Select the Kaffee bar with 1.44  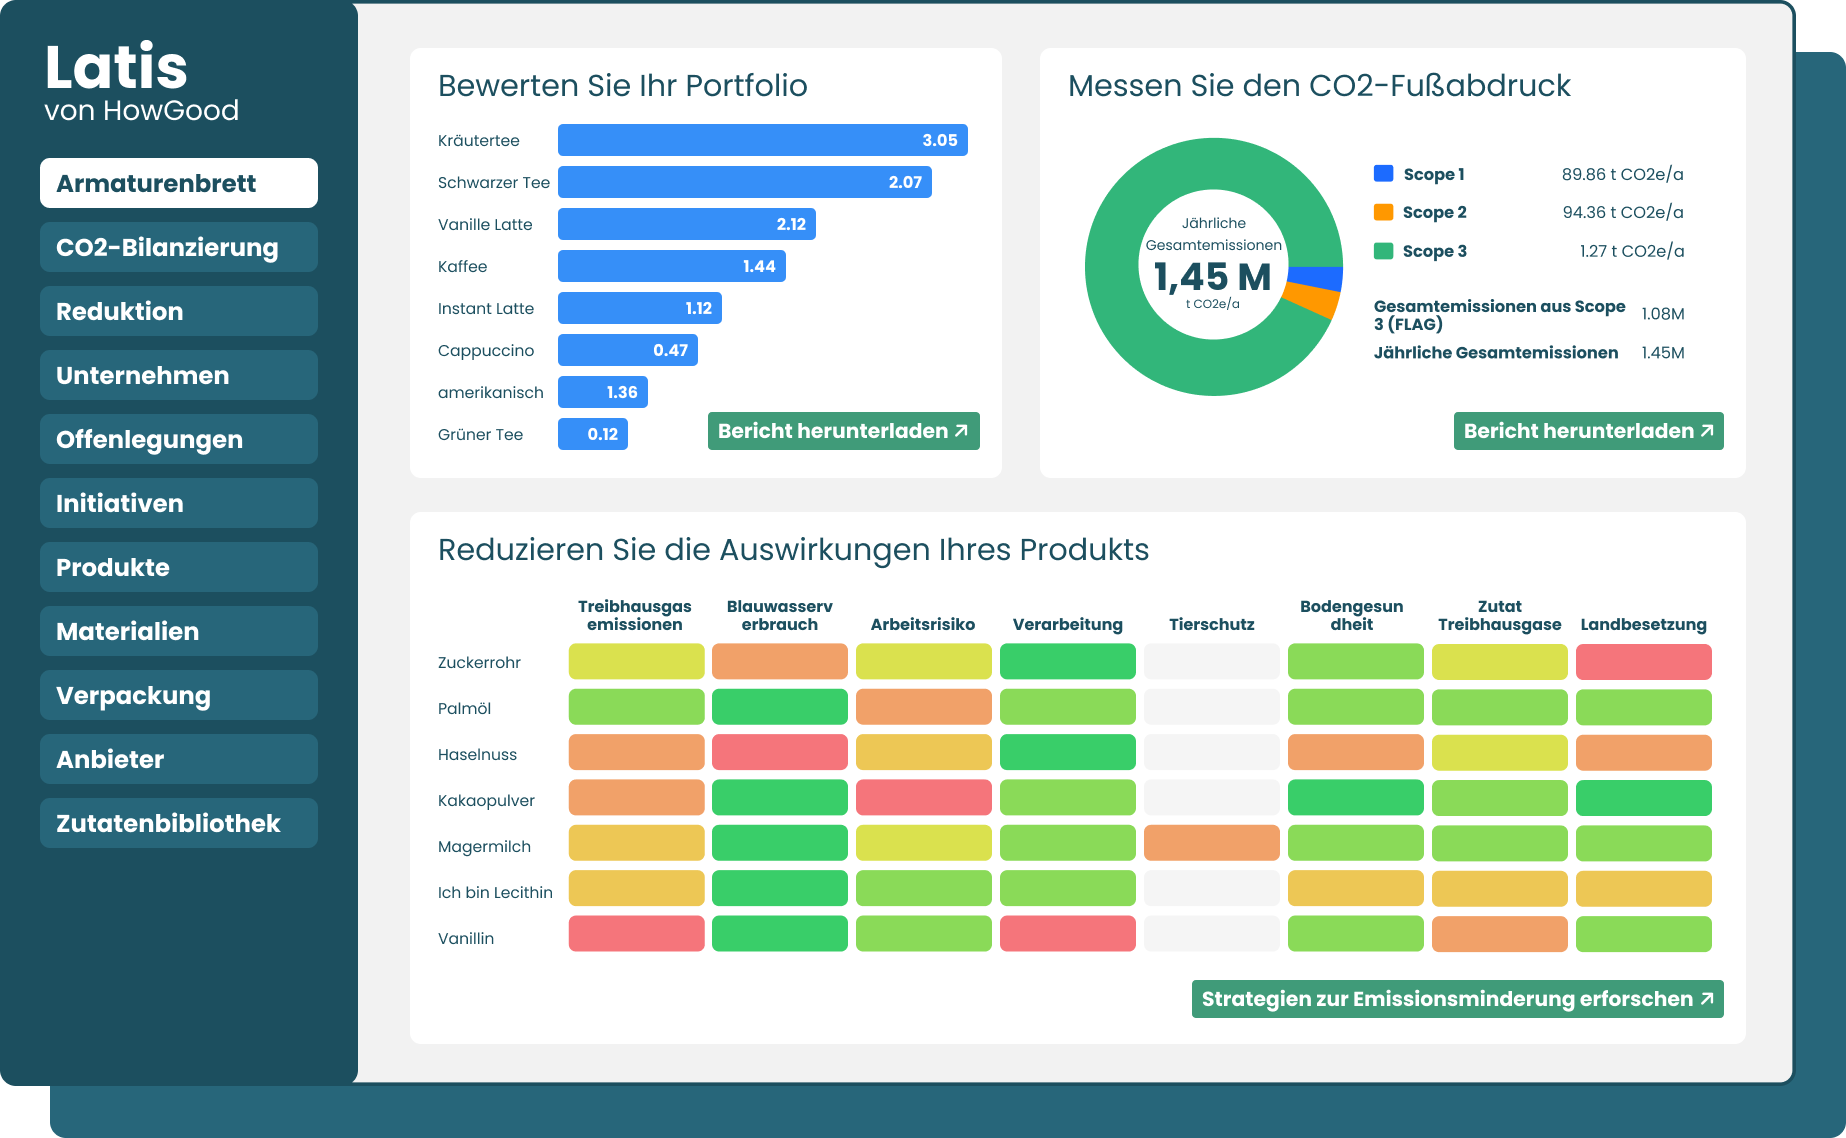672,266
